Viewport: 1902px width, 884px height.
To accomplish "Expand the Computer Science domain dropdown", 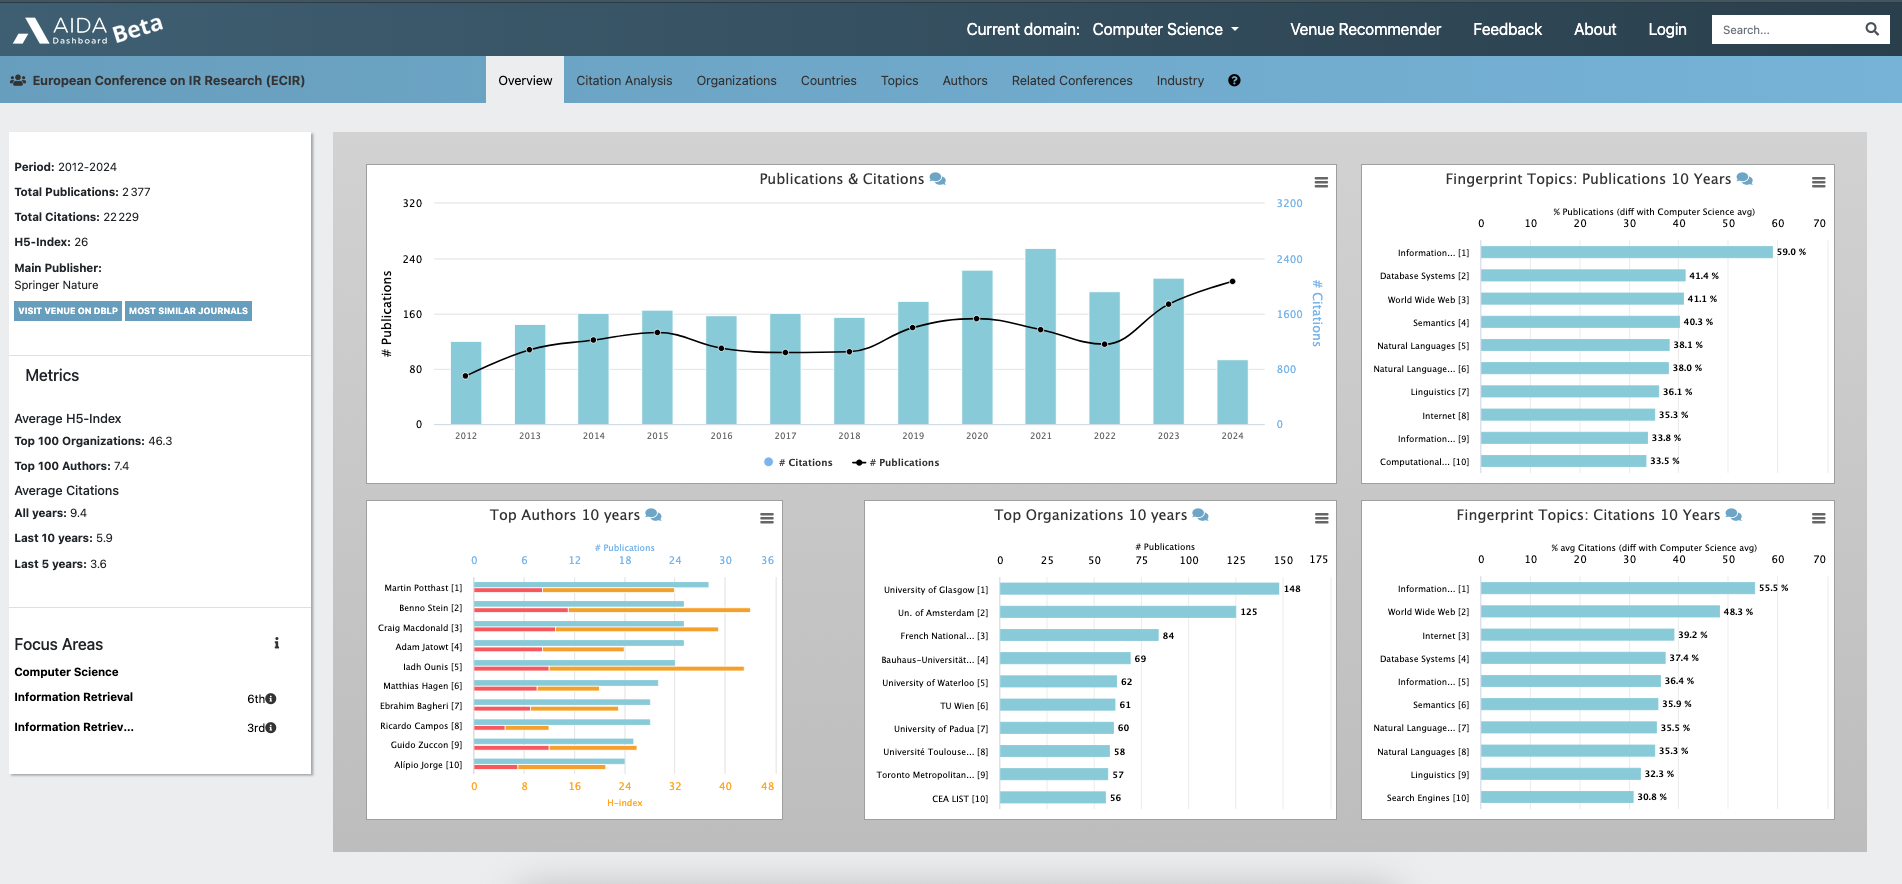I will point(1166,30).
